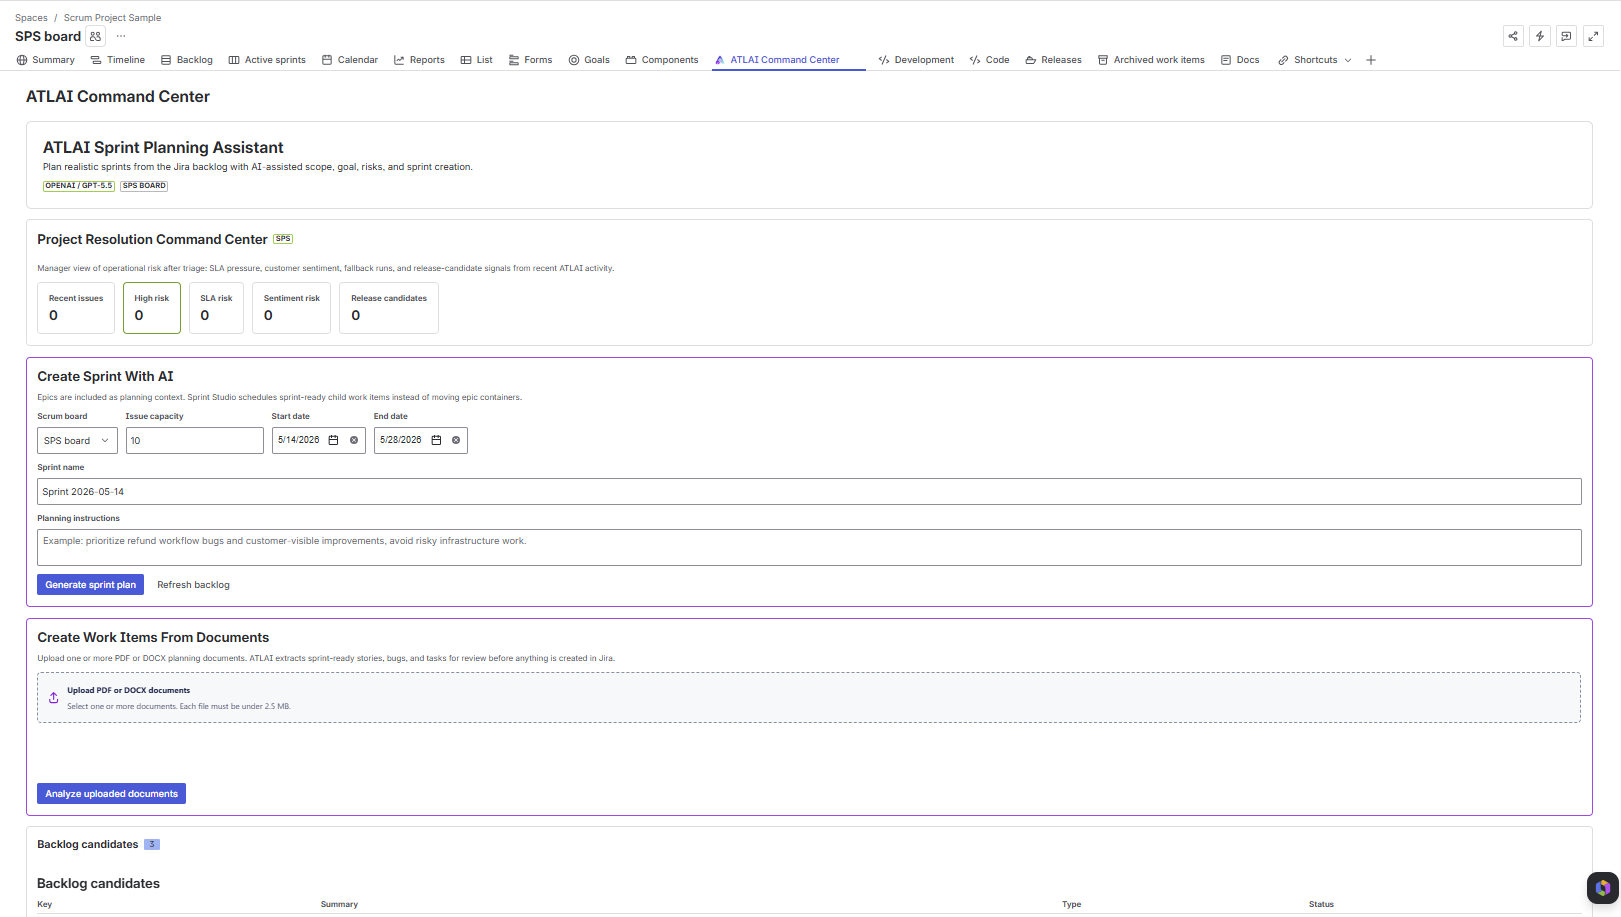Viewport: 1621px width, 917px height.
Task: Open the Development tab
Action: point(916,60)
